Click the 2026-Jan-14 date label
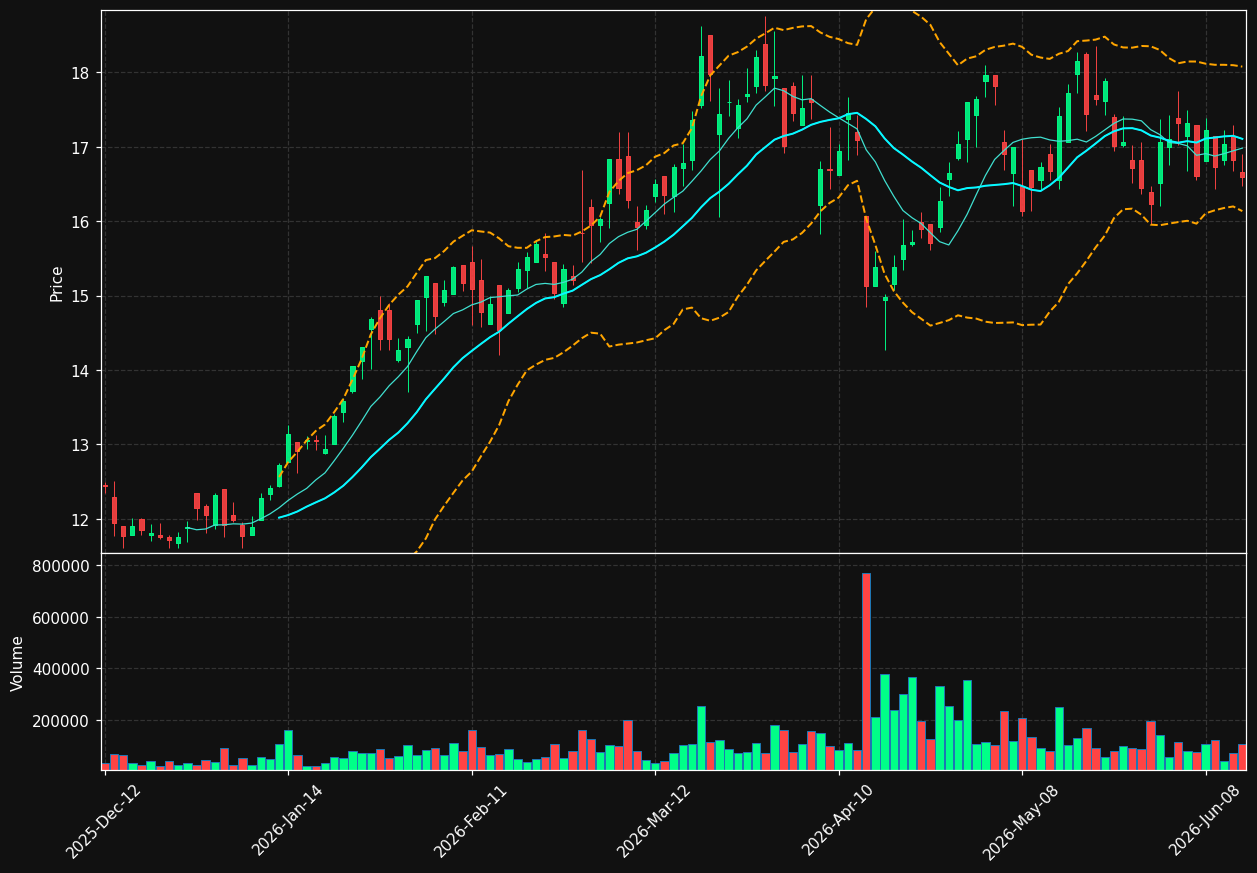This screenshot has height=873, width=1257. tap(288, 821)
